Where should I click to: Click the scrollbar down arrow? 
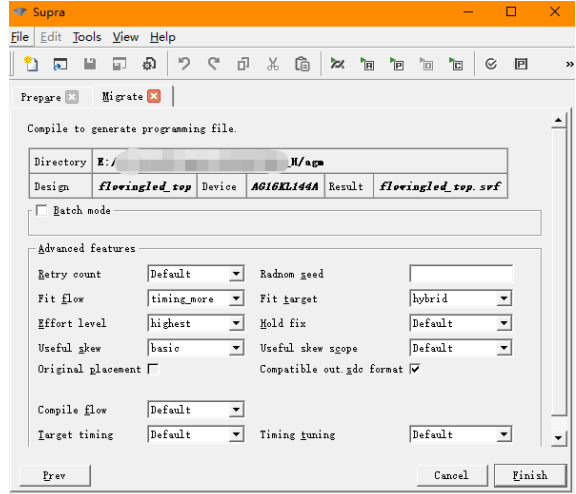click(558, 438)
